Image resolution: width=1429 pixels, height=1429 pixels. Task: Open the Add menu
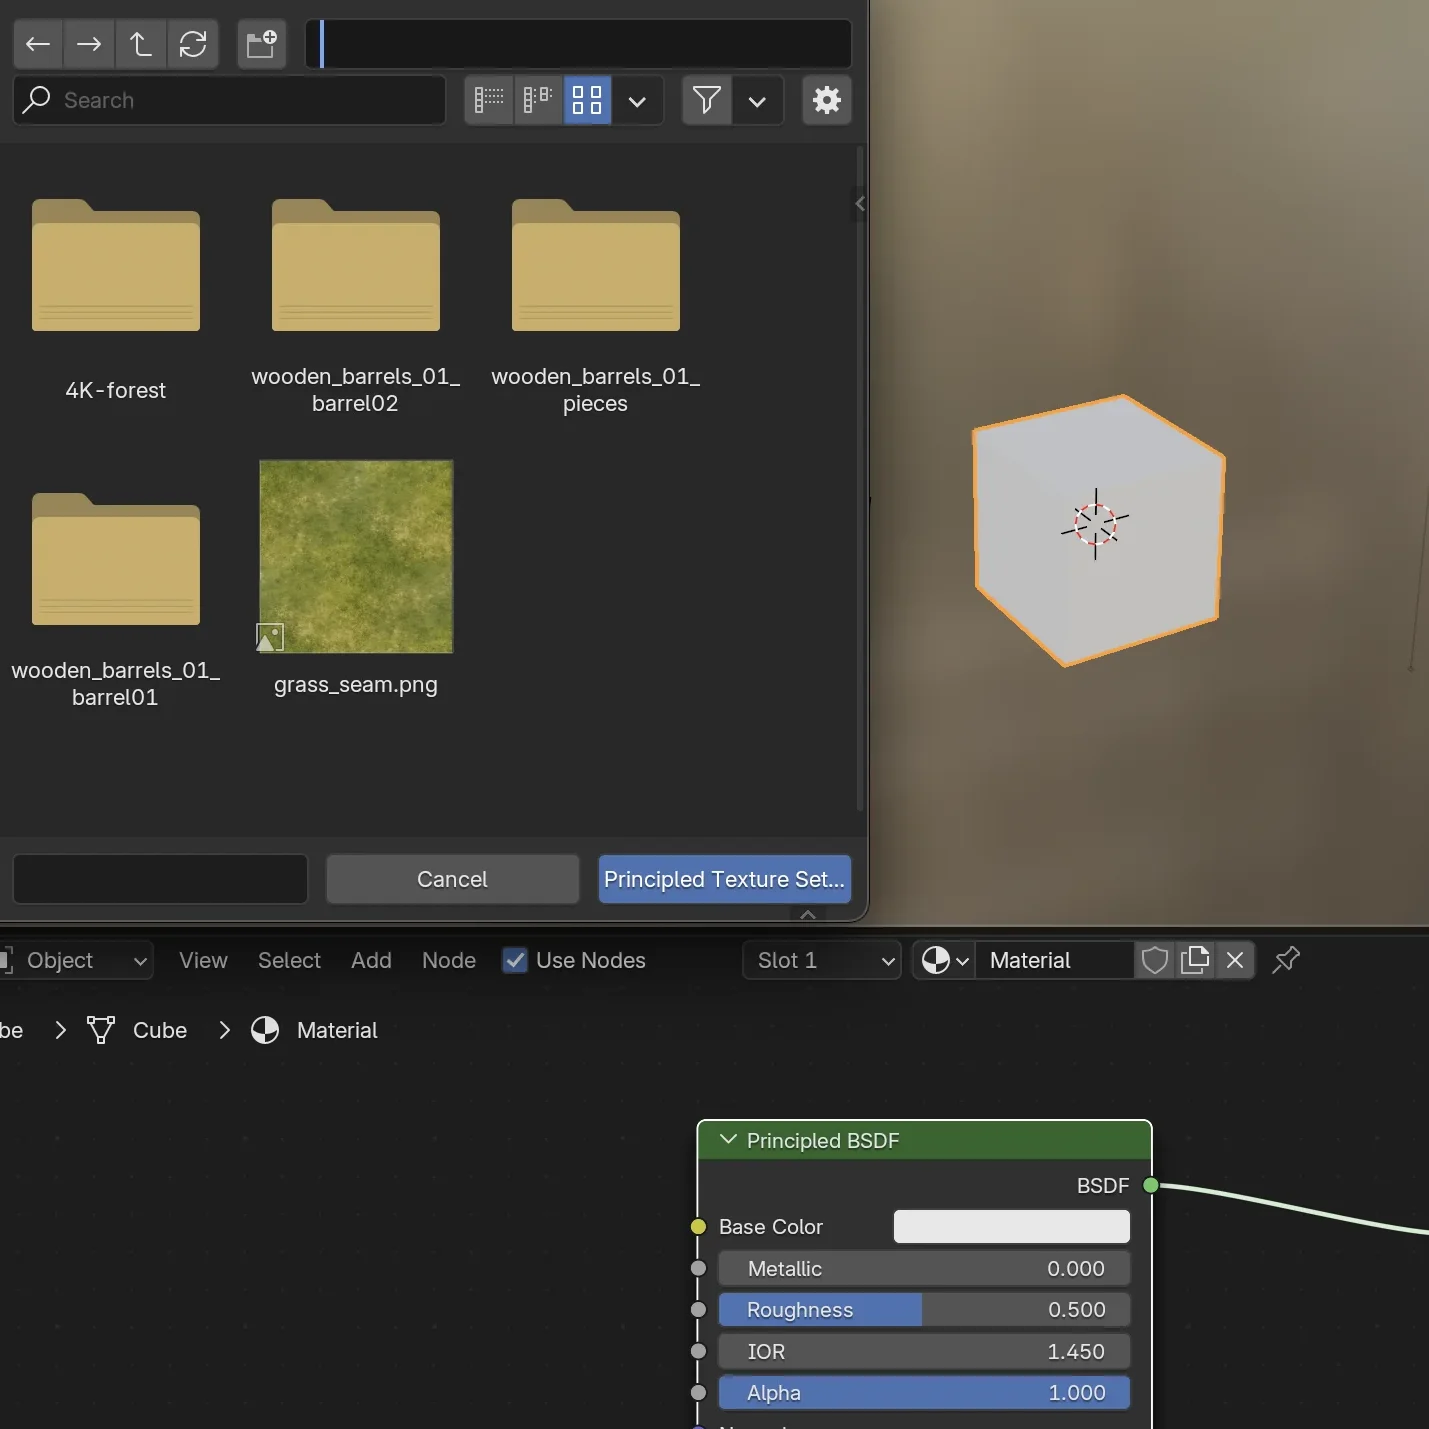tap(371, 960)
